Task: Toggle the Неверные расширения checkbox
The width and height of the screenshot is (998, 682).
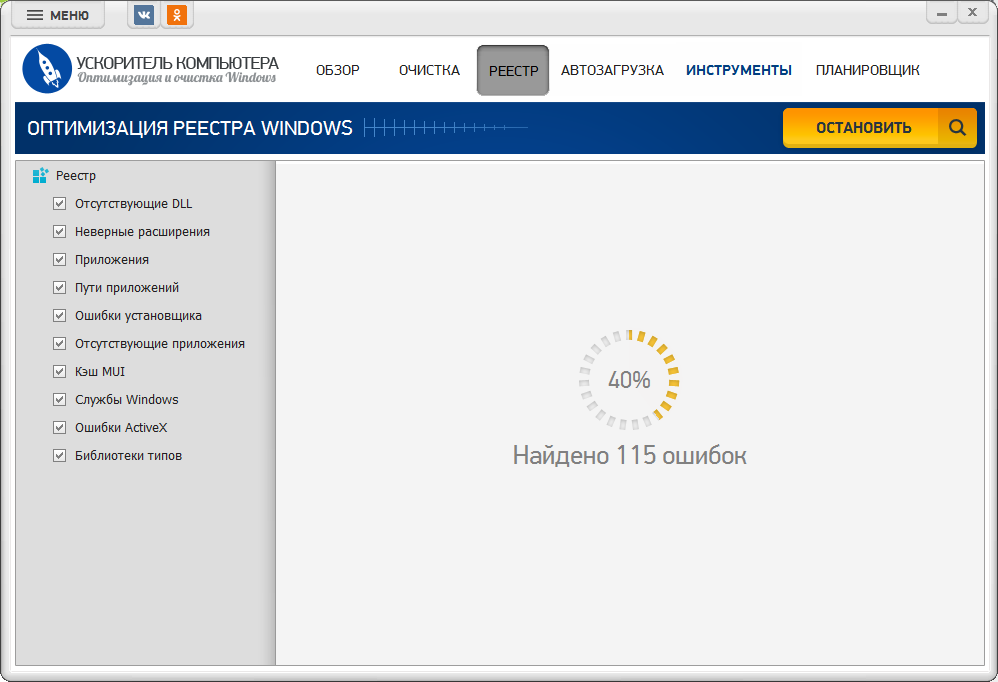Action: pos(59,232)
